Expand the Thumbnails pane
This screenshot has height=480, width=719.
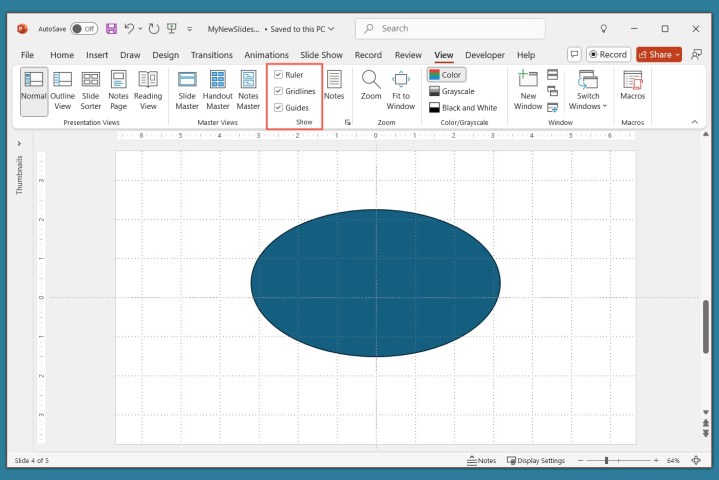(x=20, y=144)
